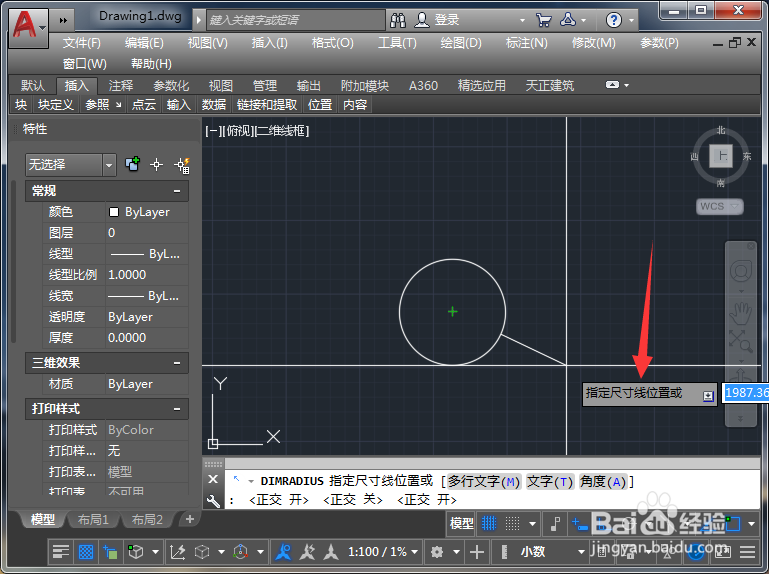Click the annotation monitor plus icon
769x574 pixels.
pyautogui.click(x=477, y=552)
